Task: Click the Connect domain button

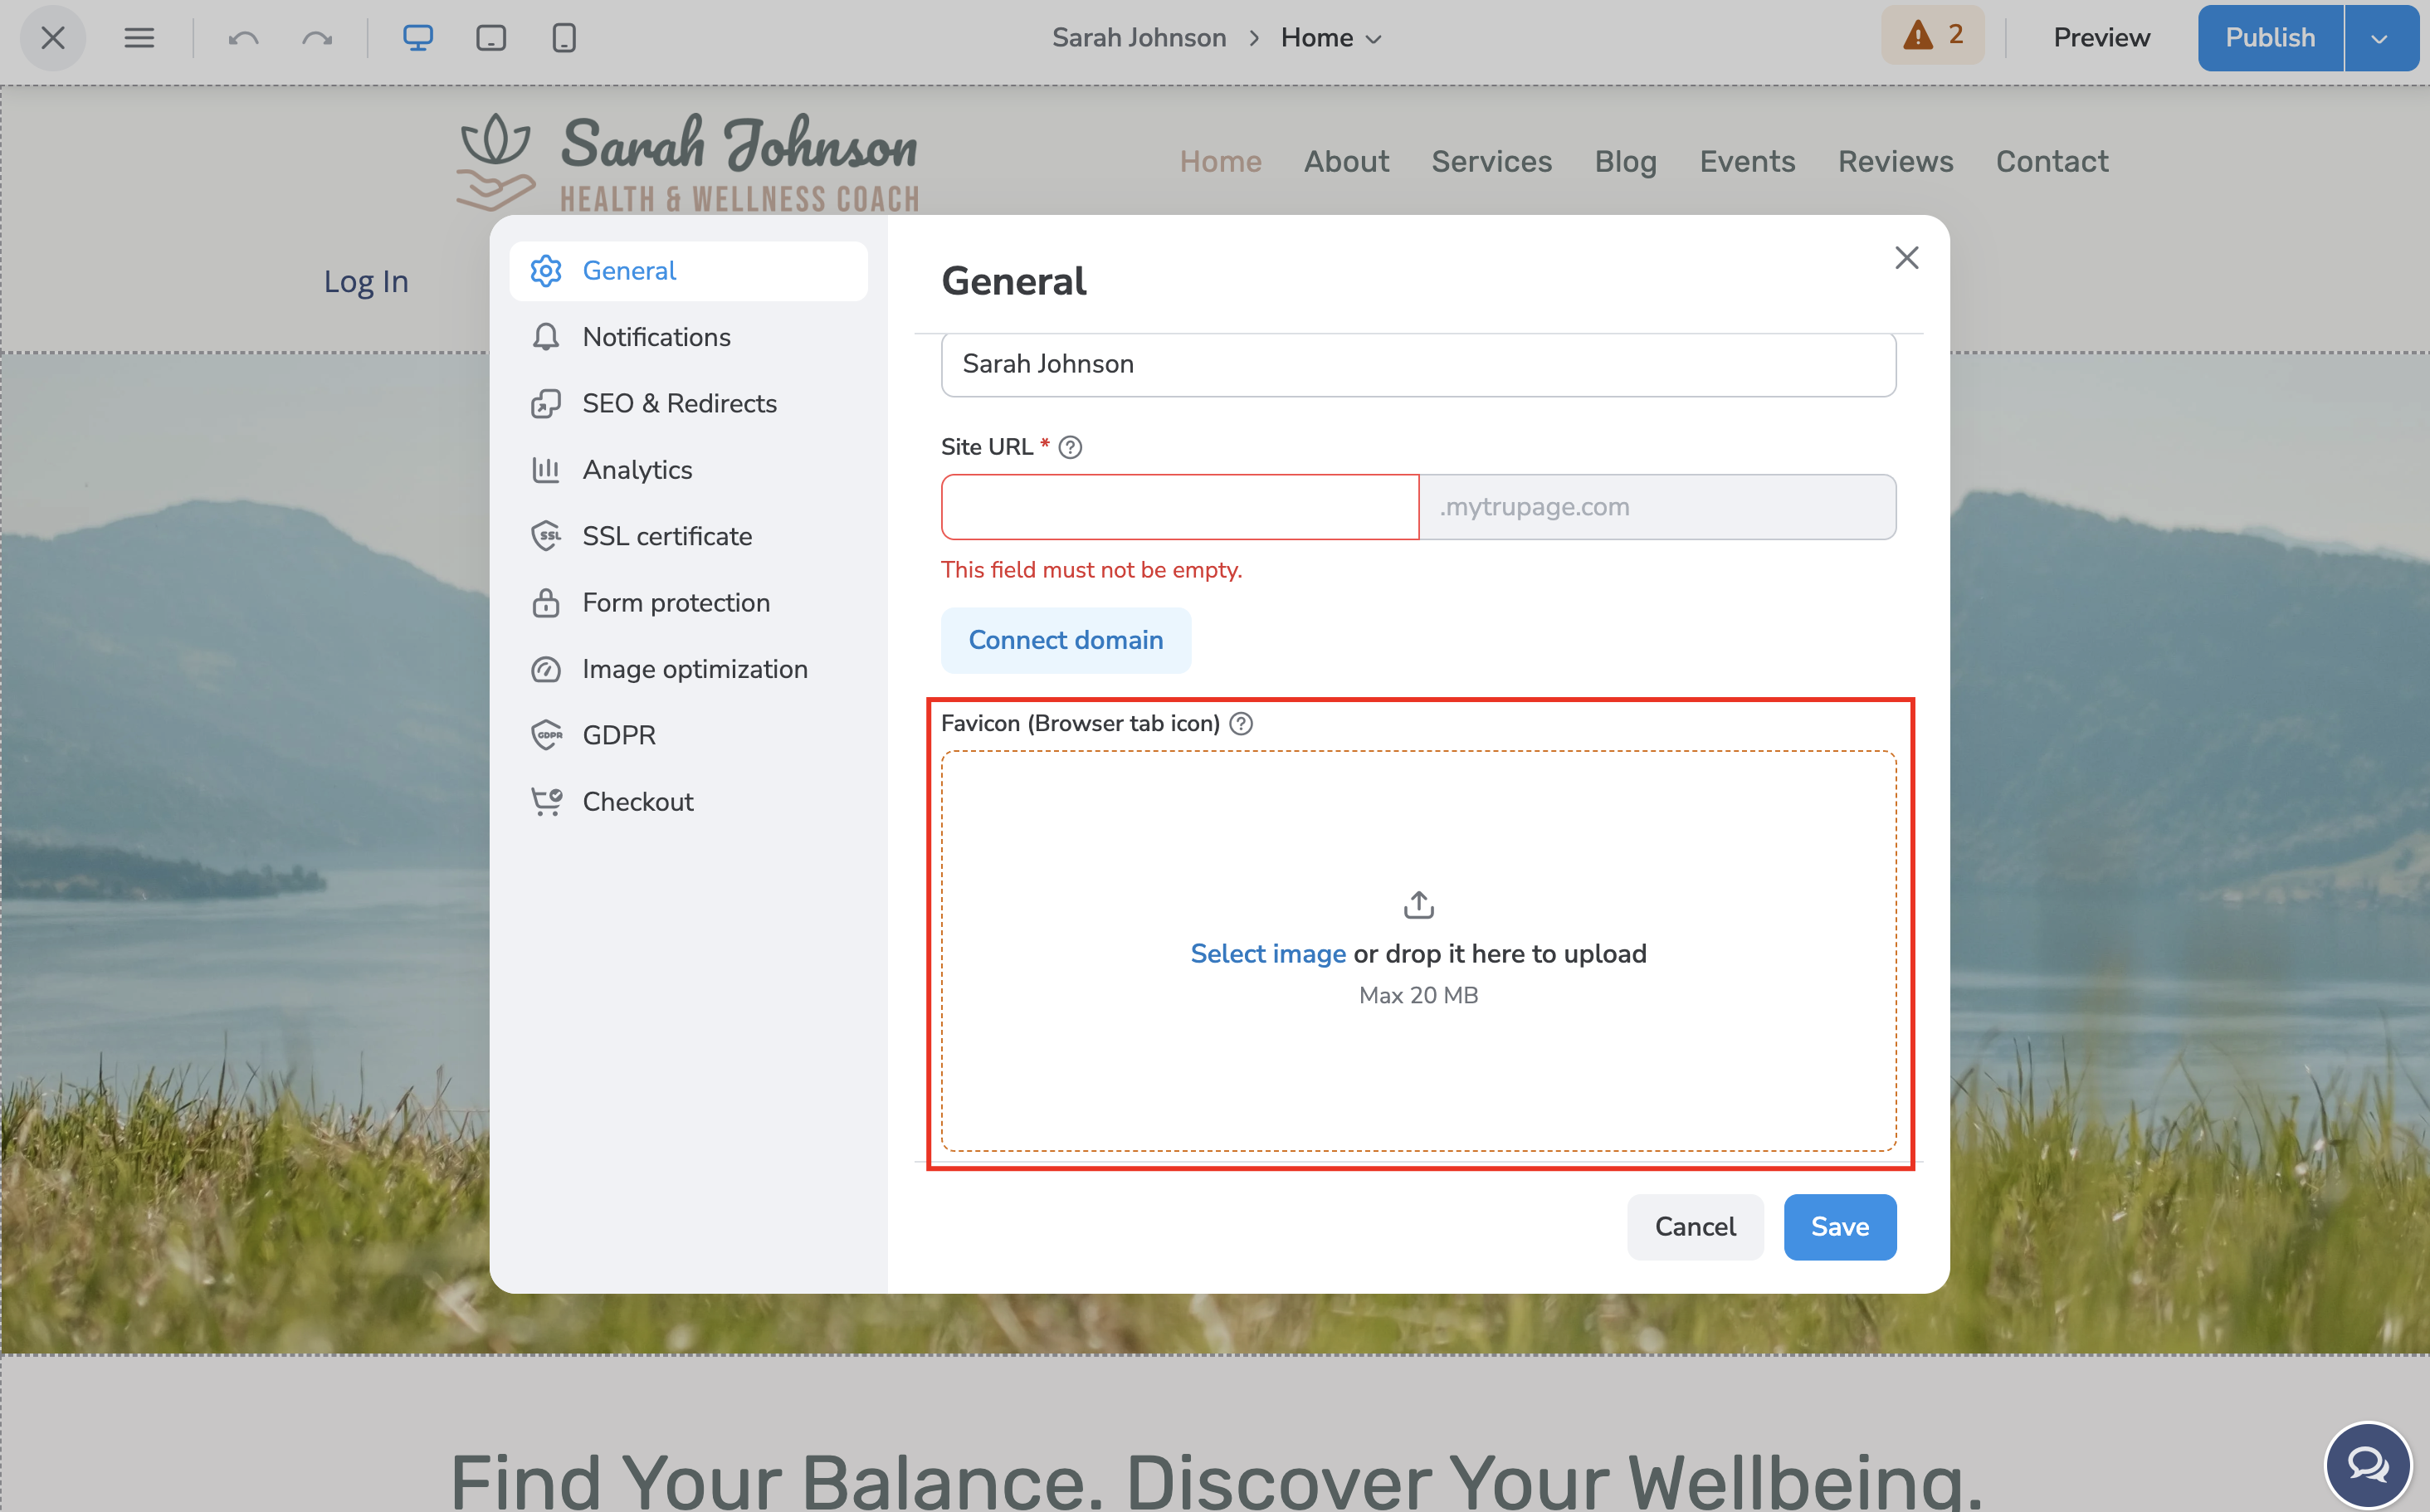Action: coord(1066,640)
